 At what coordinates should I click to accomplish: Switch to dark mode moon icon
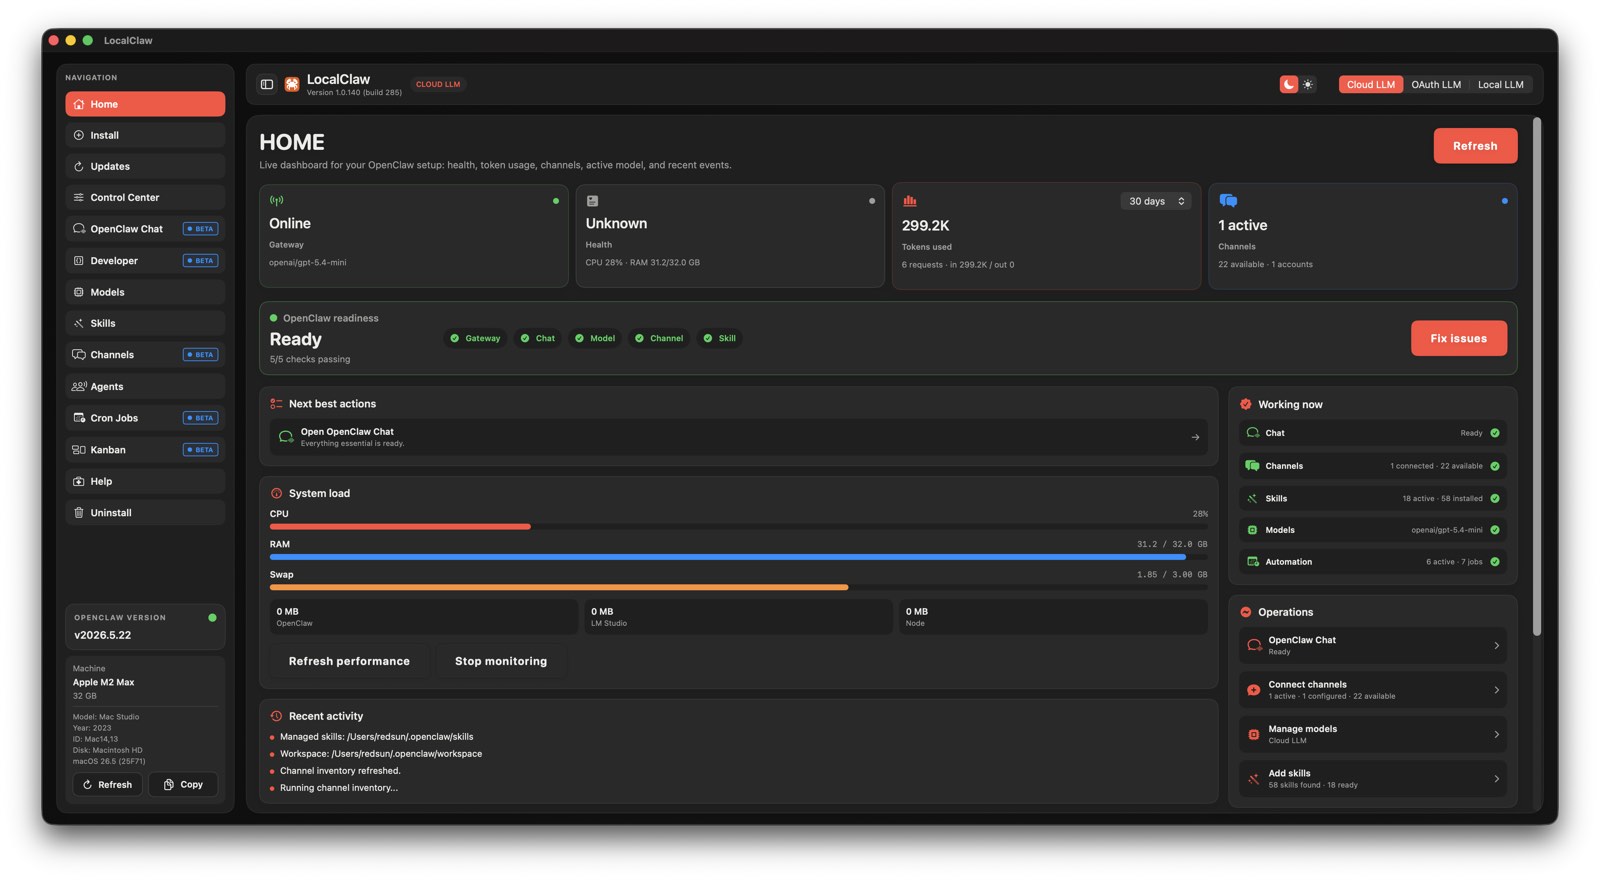[1289, 85]
